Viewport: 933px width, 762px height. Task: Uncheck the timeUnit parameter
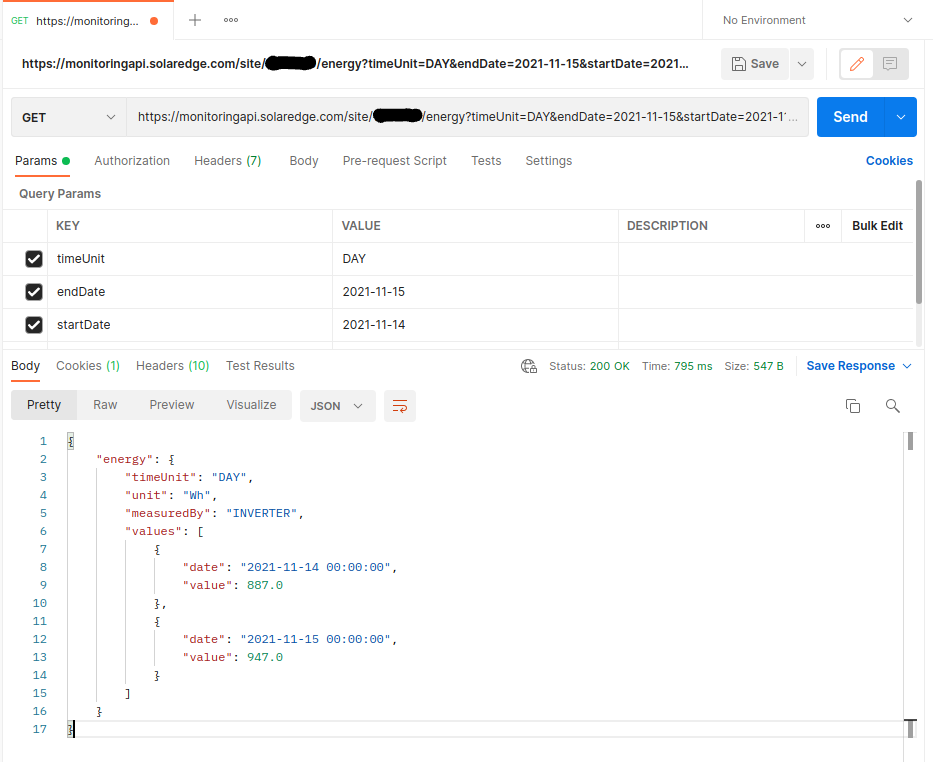[33, 258]
